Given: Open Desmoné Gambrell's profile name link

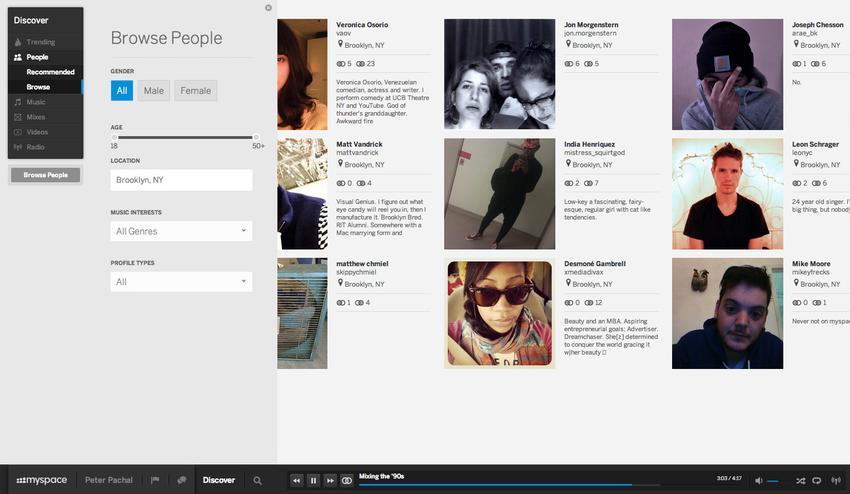Looking at the screenshot, I should (x=595, y=264).
